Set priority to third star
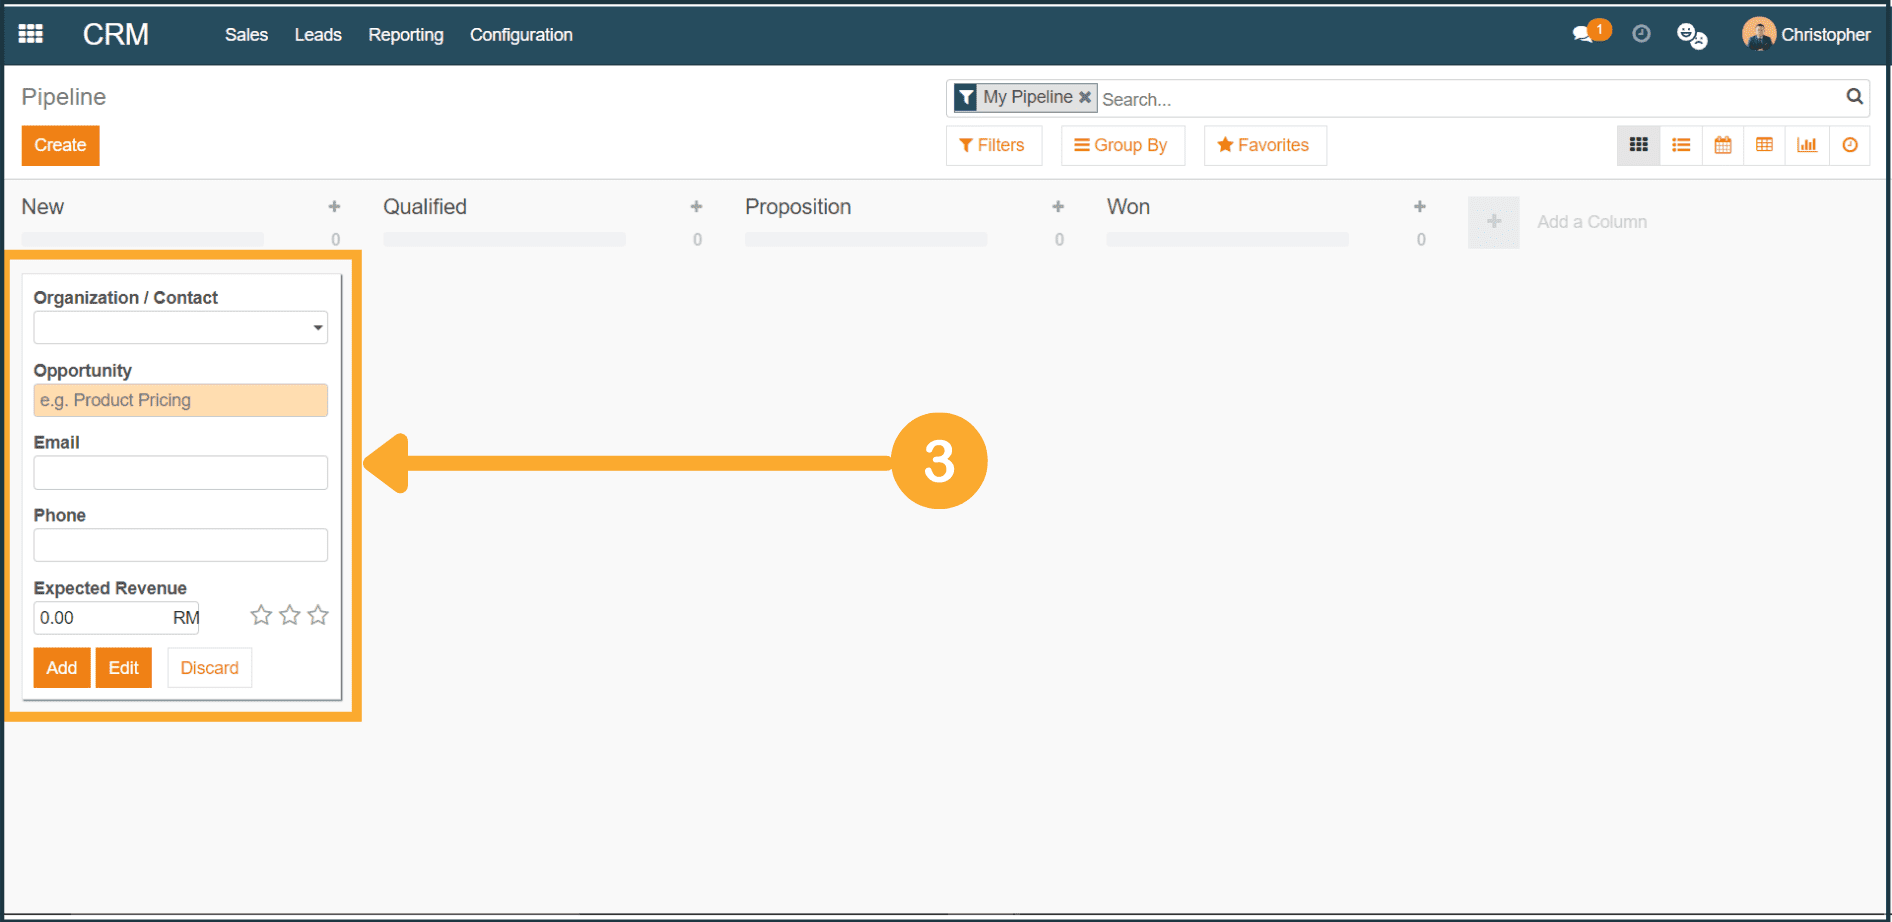Screen dimensions: 1892x922 click(318, 615)
